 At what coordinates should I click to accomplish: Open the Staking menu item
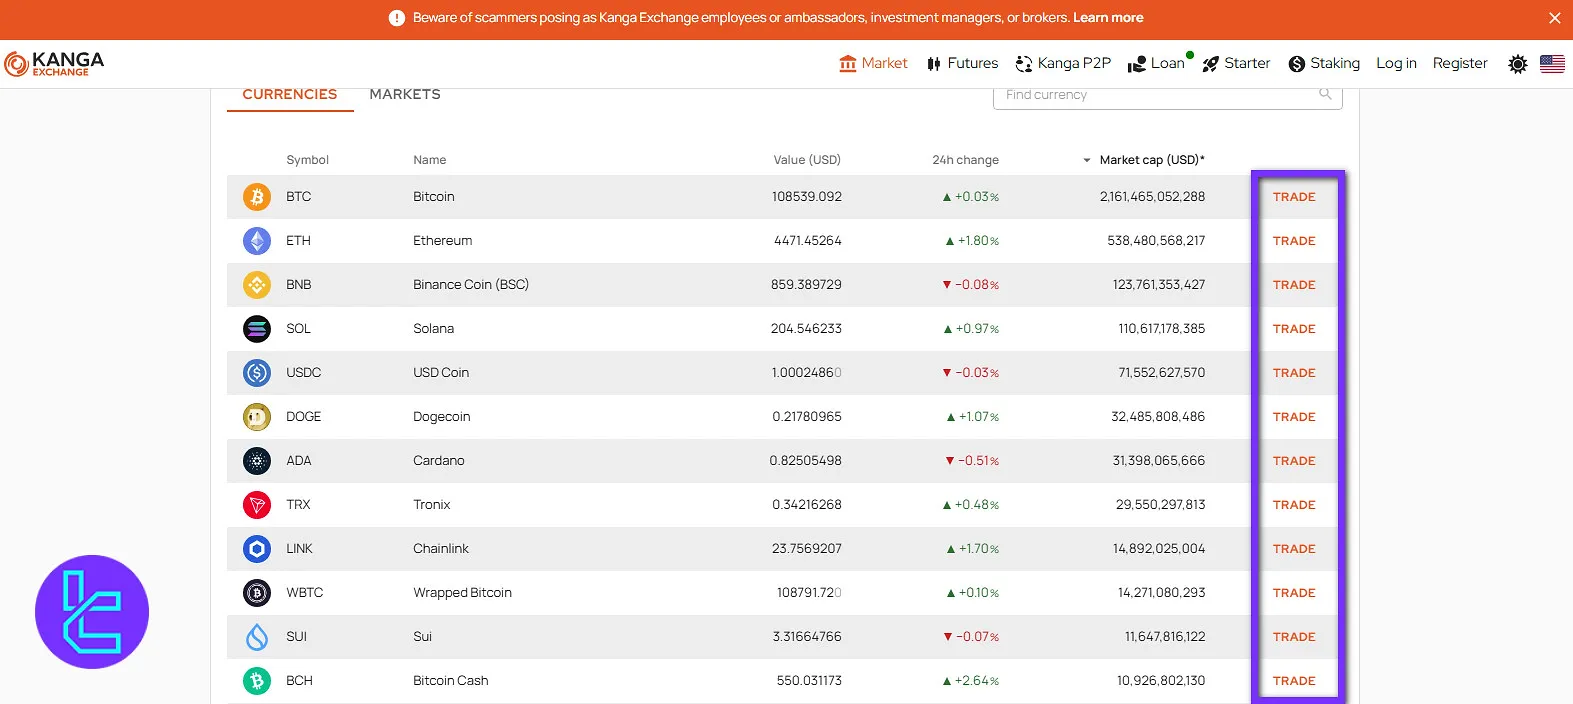(1324, 63)
